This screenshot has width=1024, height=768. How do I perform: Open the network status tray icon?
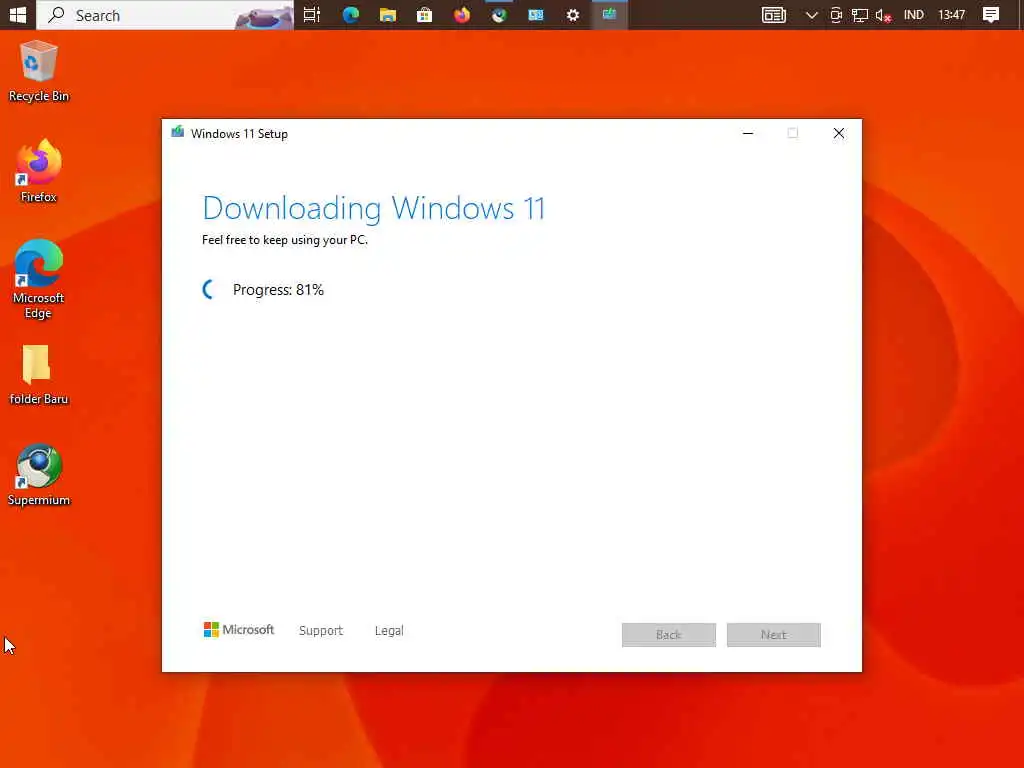[x=859, y=15]
